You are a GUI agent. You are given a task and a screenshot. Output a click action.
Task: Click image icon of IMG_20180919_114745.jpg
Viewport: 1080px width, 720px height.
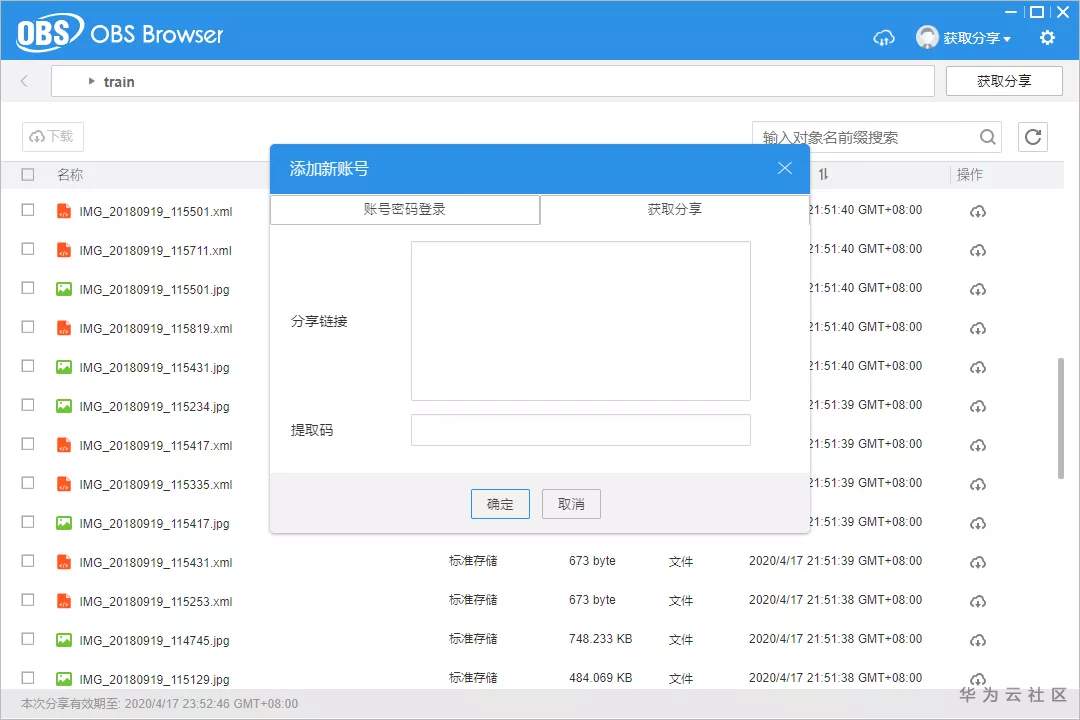pos(63,639)
